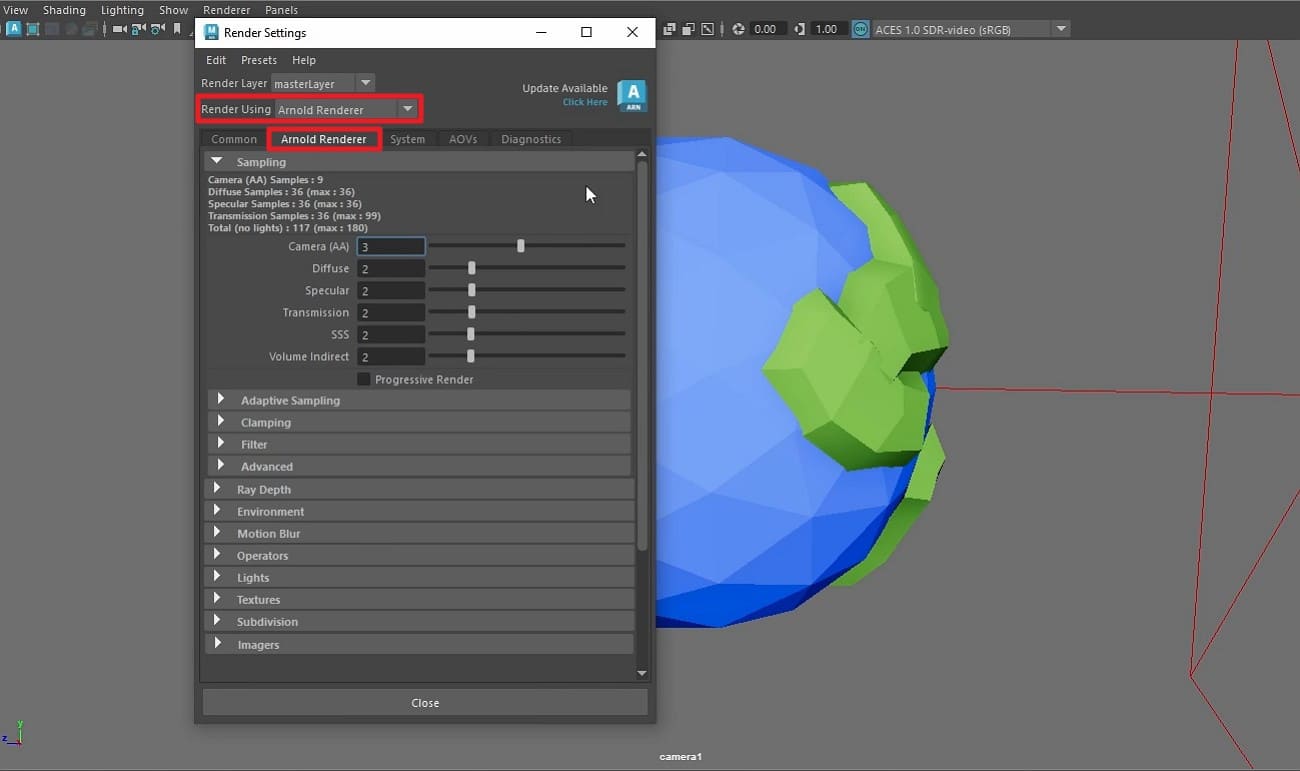This screenshot has width=1300, height=771.
Task: Switch to the AOVs tab
Action: [x=462, y=139]
